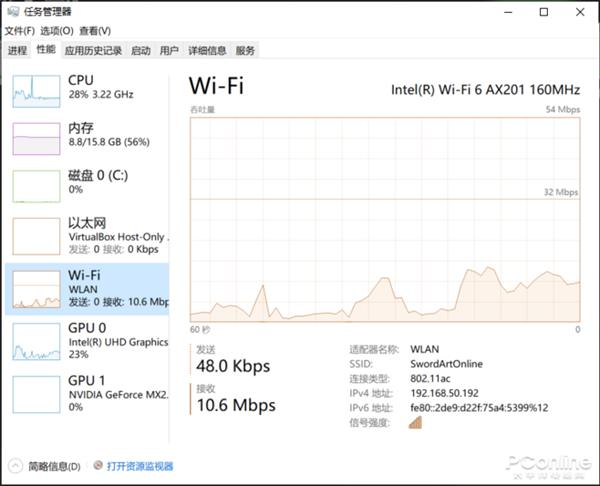600x486 pixels.
Task: Click the resource monitor icon
Action: click(97, 466)
